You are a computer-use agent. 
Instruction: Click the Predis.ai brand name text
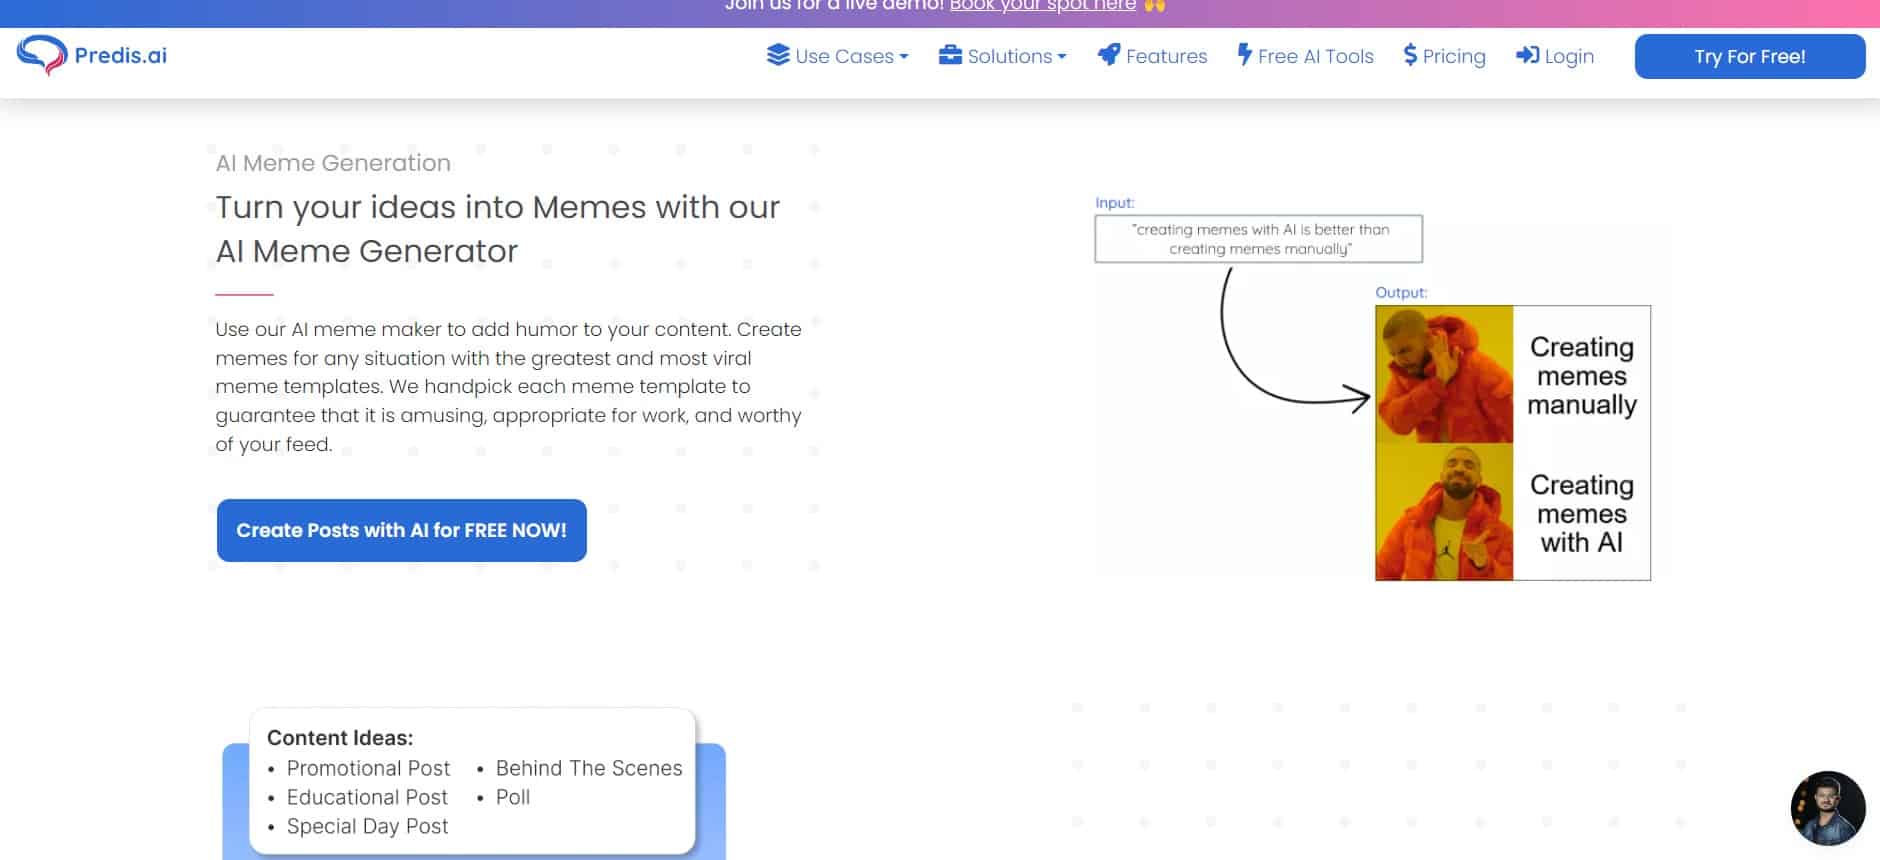(121, 55)
